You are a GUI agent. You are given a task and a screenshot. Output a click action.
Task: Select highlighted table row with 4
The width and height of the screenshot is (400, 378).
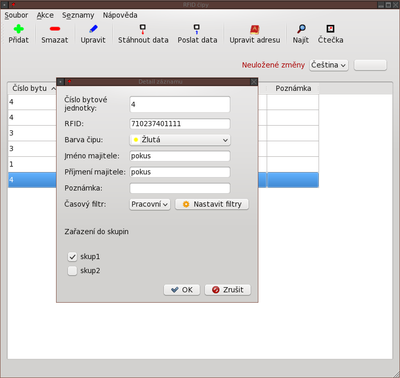click(163, 180)
